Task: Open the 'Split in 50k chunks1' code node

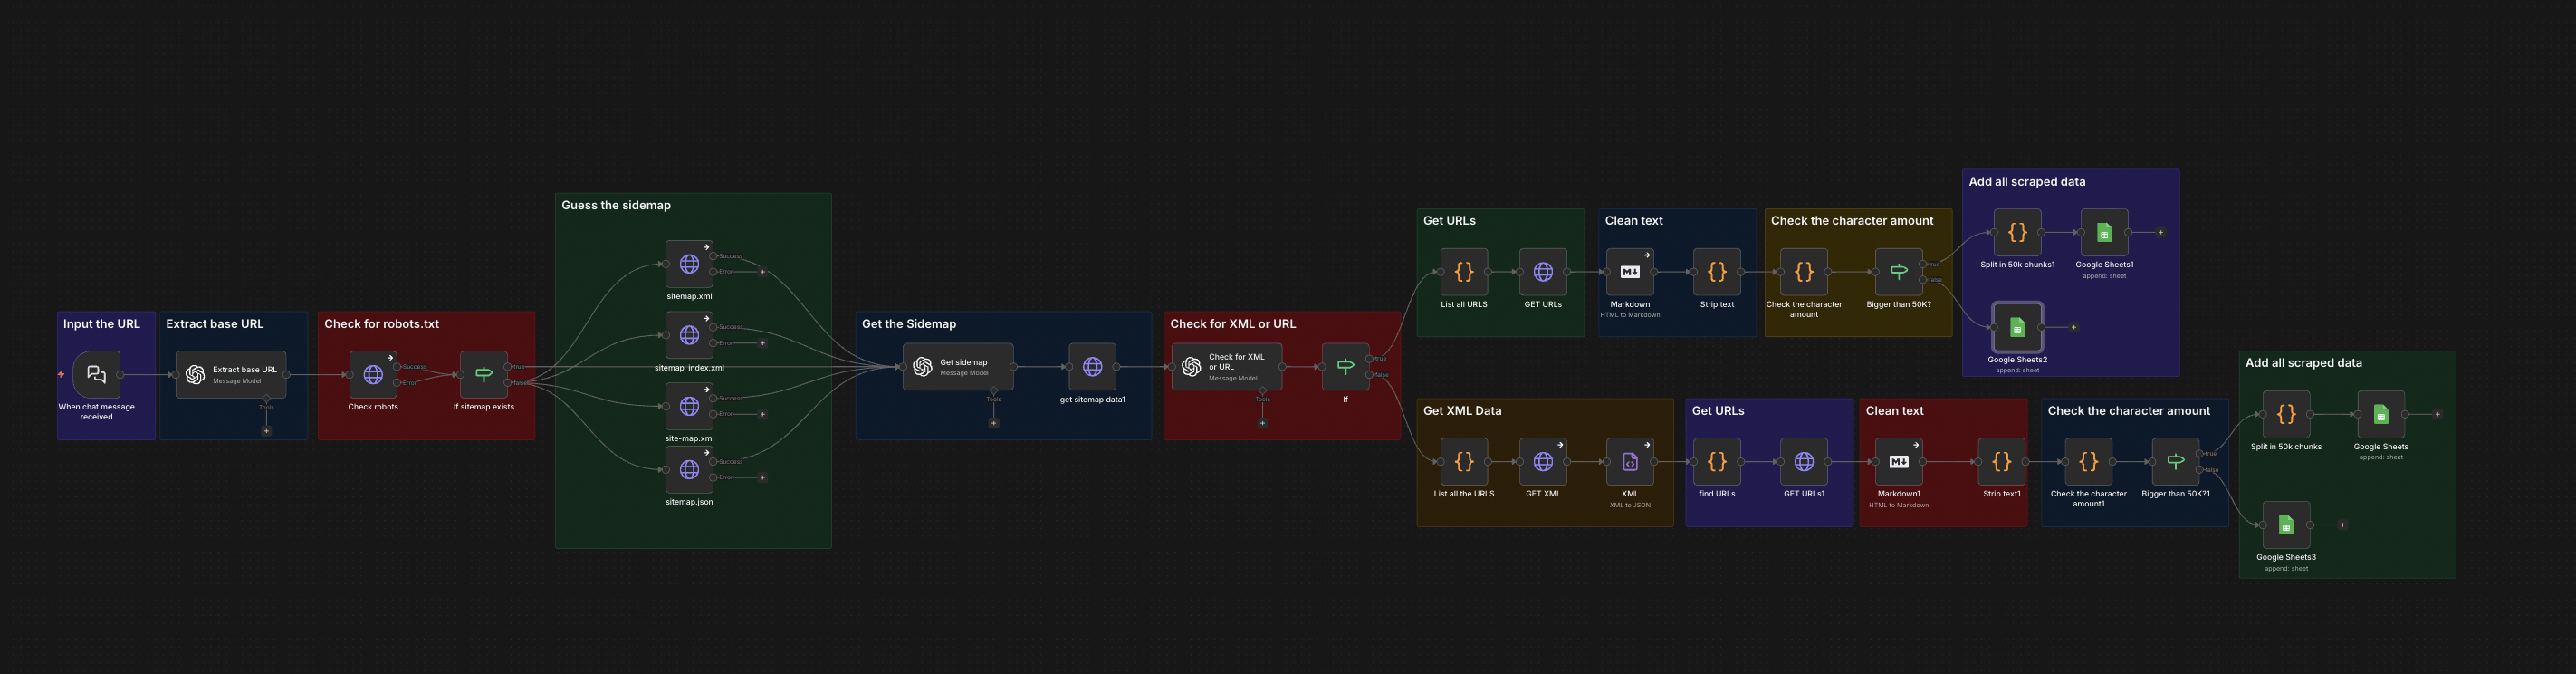Action: click(x=2017, y=232)
